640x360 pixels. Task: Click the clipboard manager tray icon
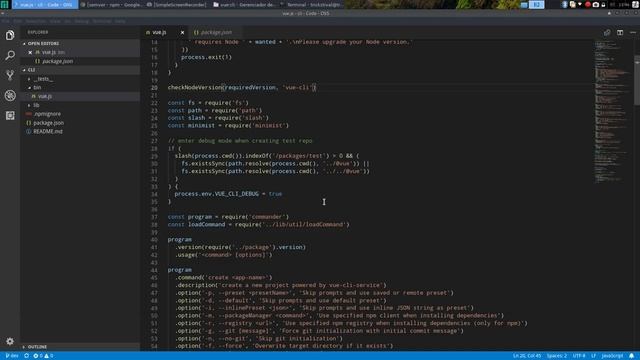coord(572,4)
